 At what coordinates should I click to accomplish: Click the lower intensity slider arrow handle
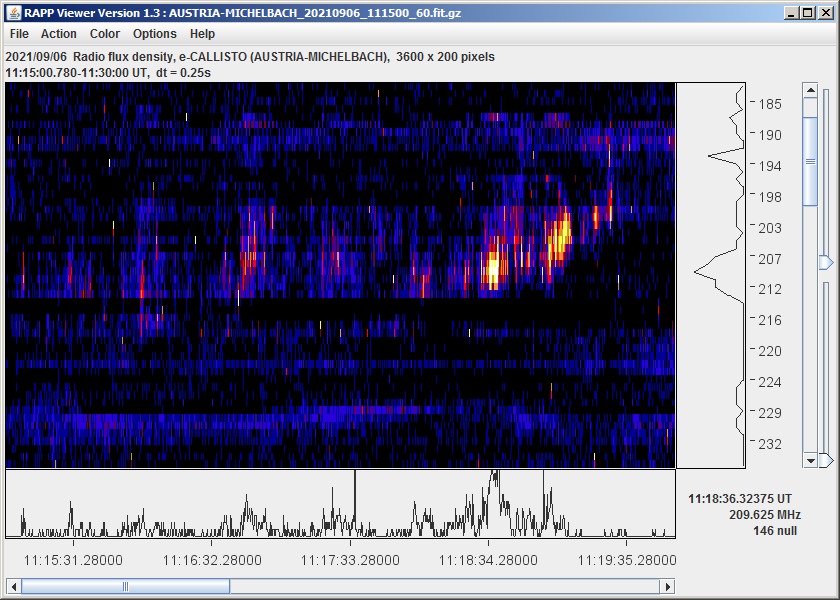coord(827,460)
